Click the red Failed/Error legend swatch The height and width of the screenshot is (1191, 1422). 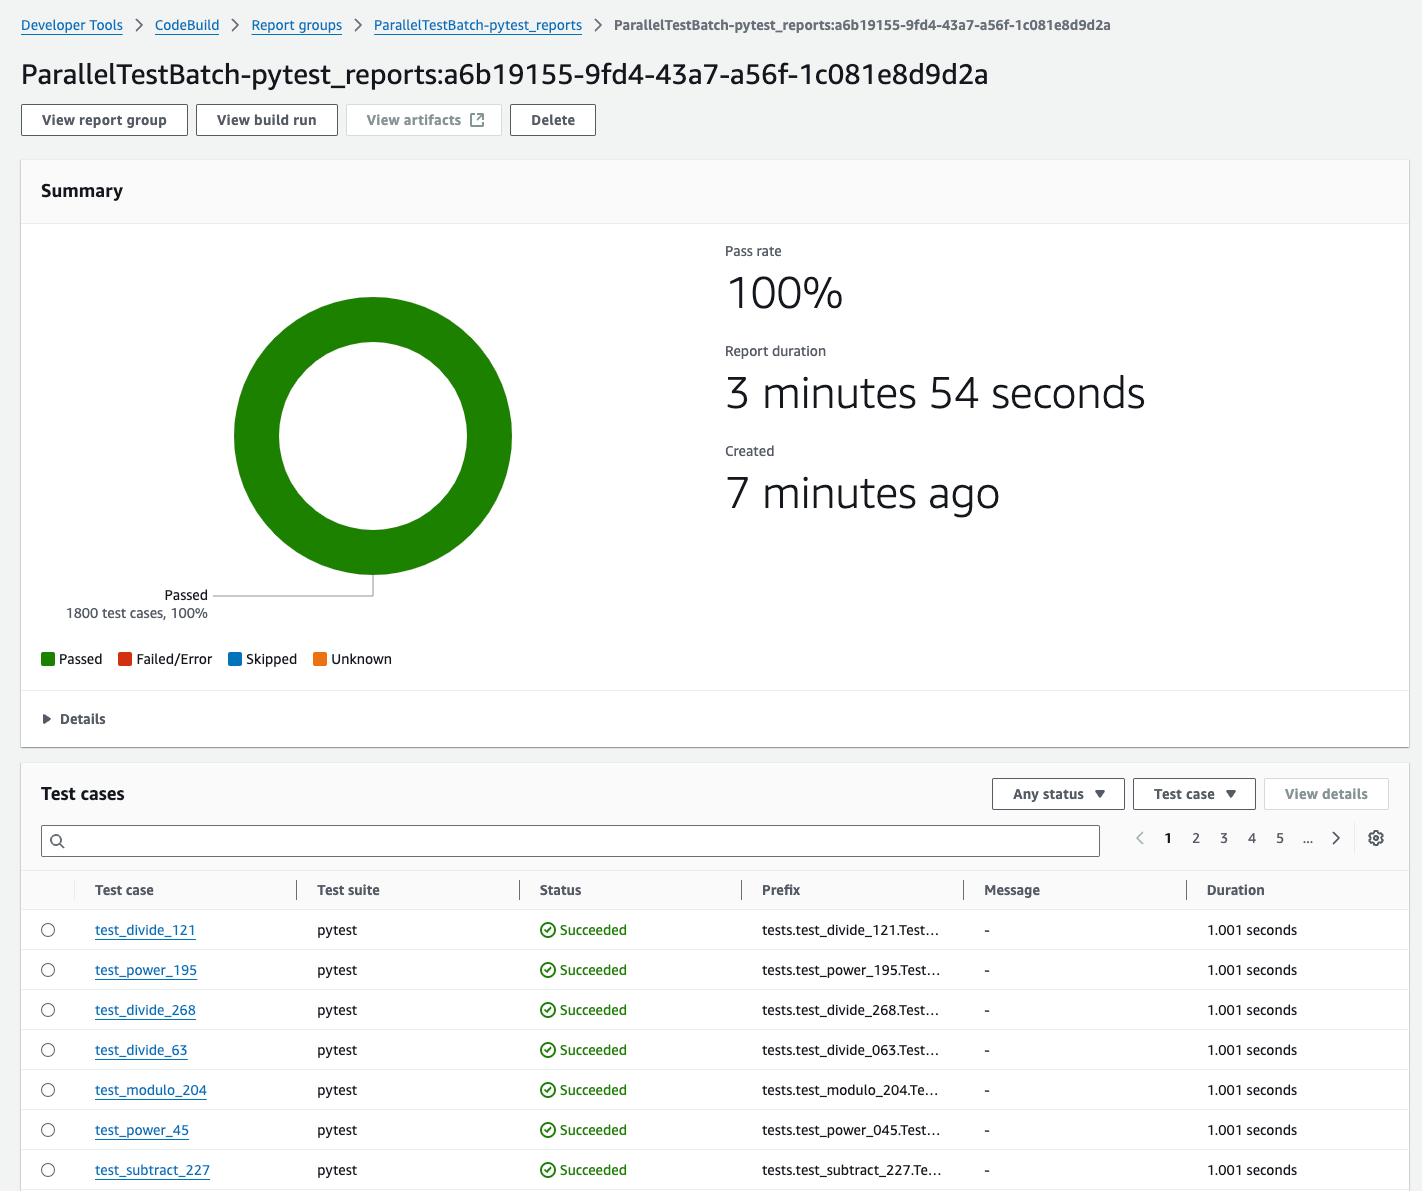click(125, 659)
